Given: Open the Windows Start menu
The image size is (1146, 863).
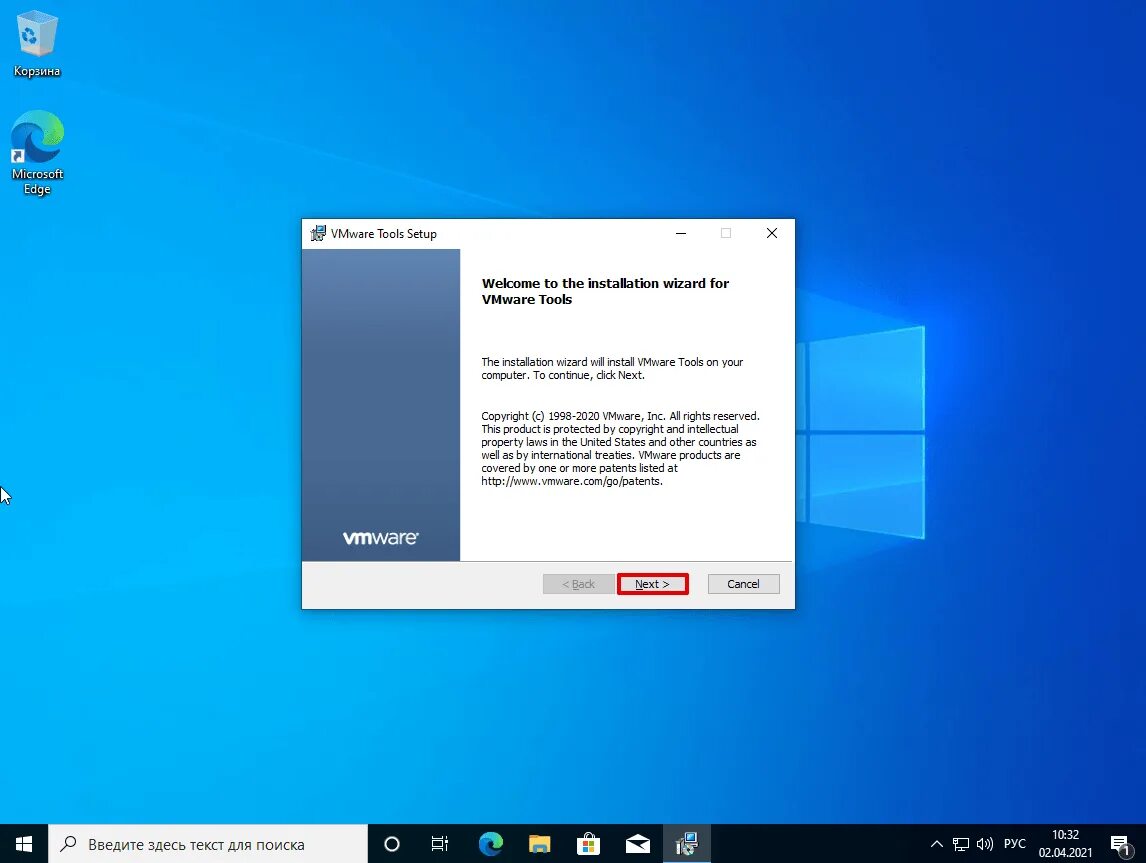Looking at the screenshot, I should [x=23, y=844].
